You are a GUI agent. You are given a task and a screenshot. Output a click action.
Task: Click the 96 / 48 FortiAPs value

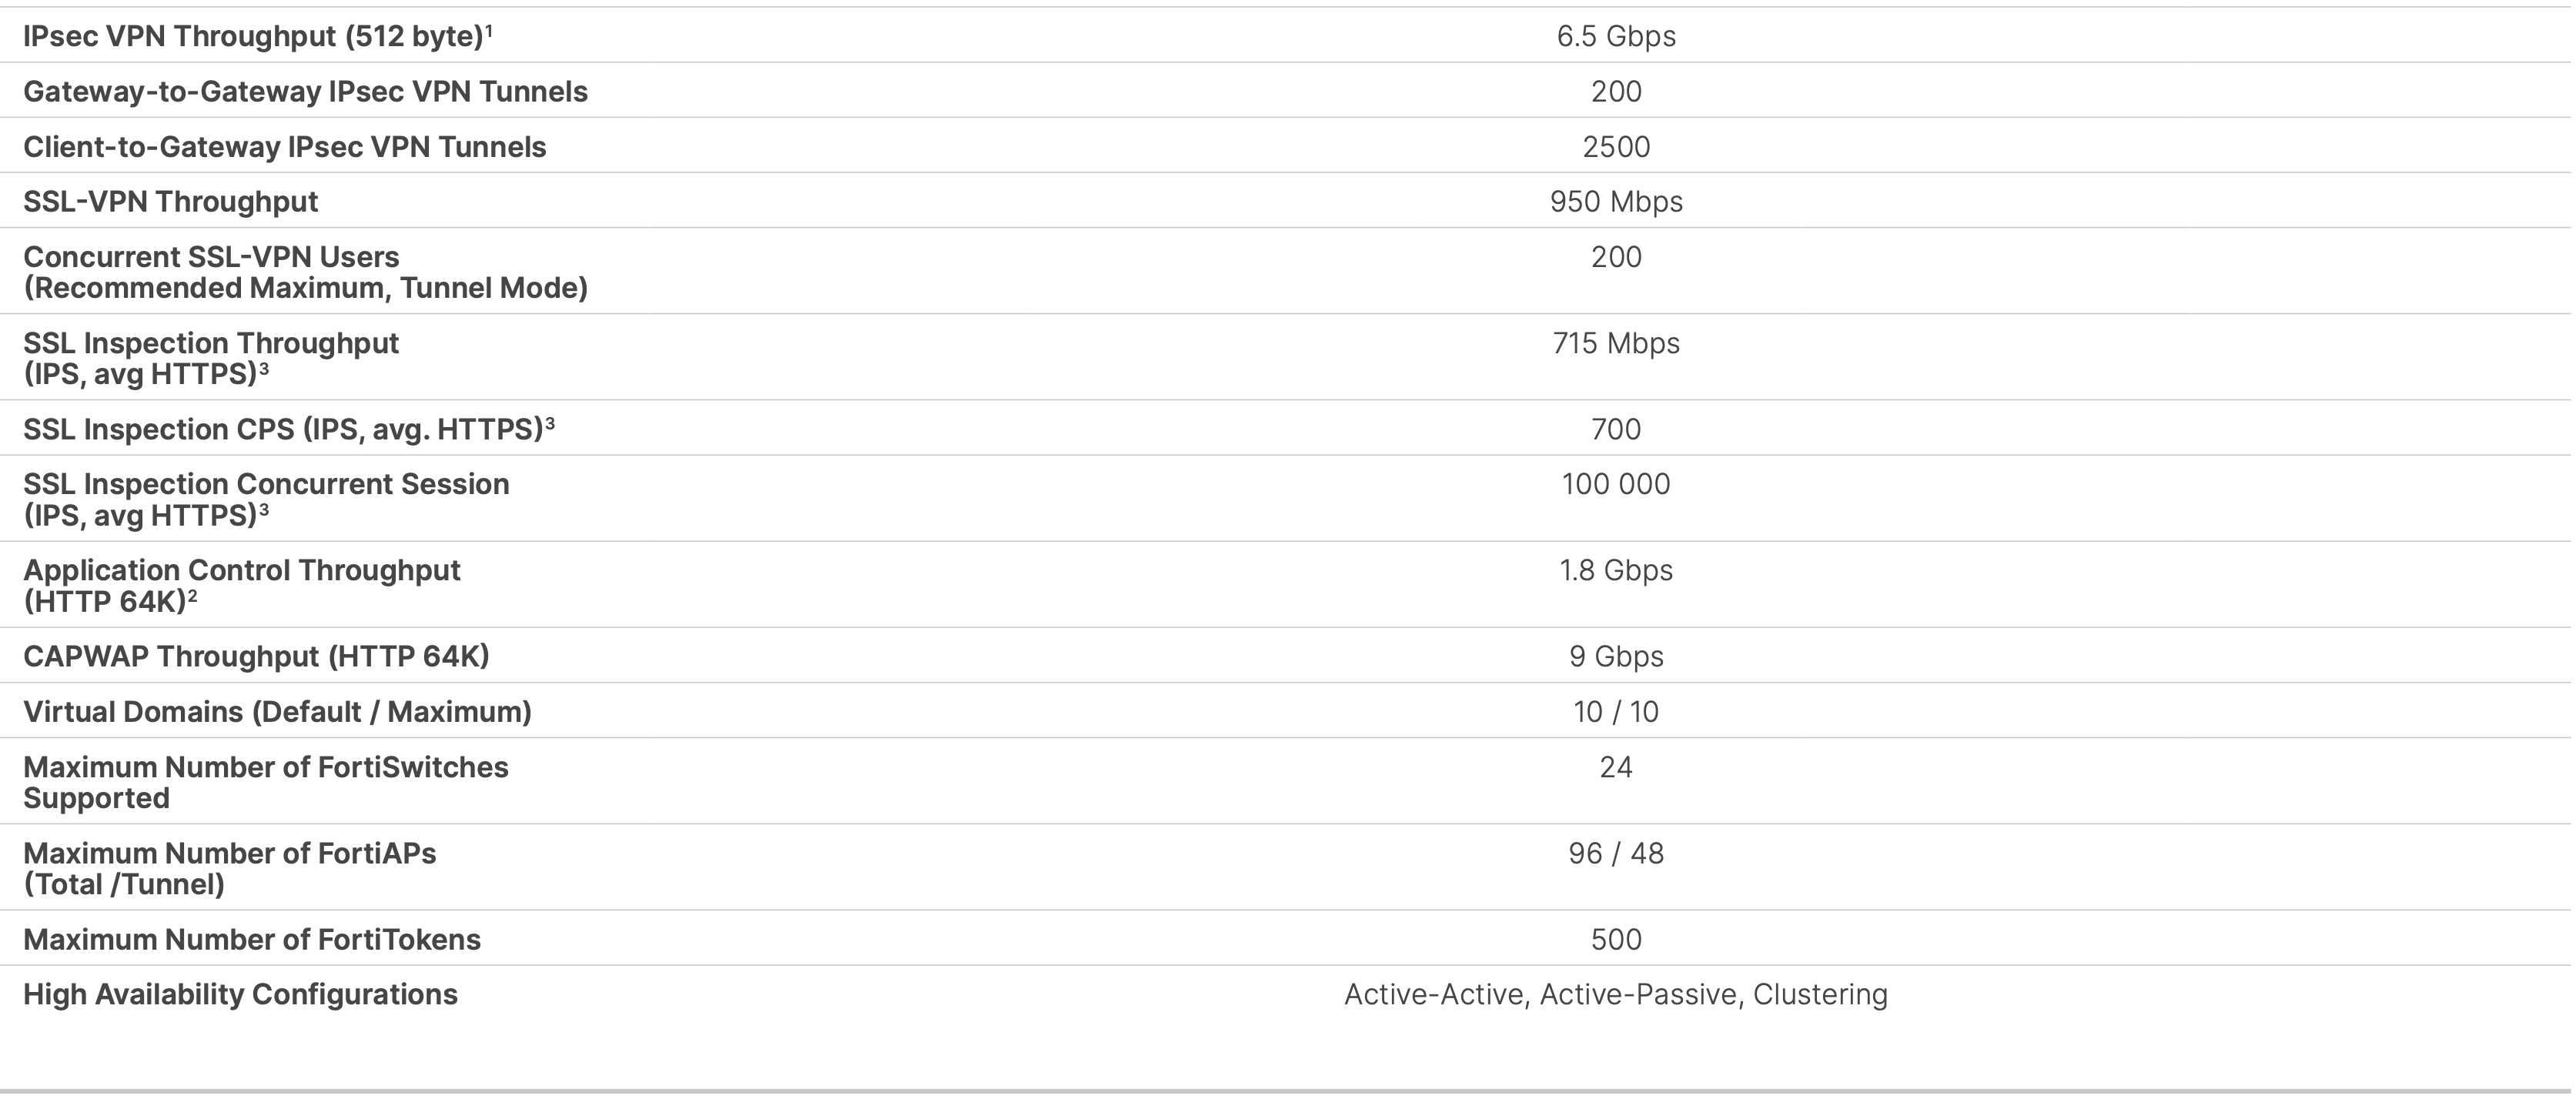coord(1616,853)
